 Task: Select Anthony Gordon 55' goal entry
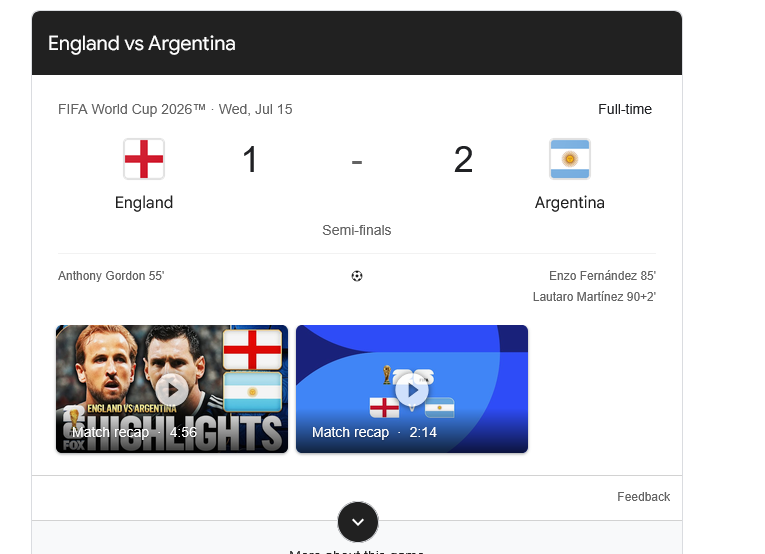click(111, 276)
